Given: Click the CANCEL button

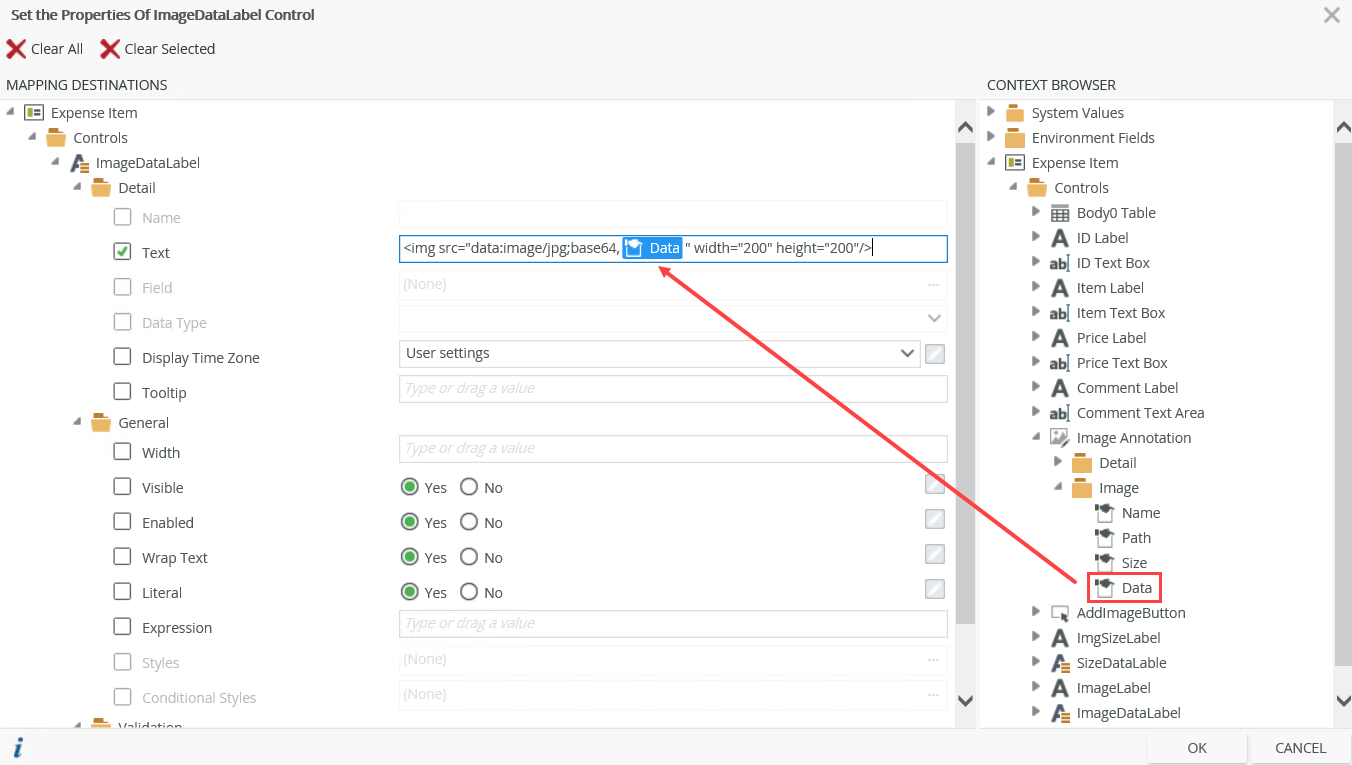Looking at the screenshot, I should pos(1300,748).
